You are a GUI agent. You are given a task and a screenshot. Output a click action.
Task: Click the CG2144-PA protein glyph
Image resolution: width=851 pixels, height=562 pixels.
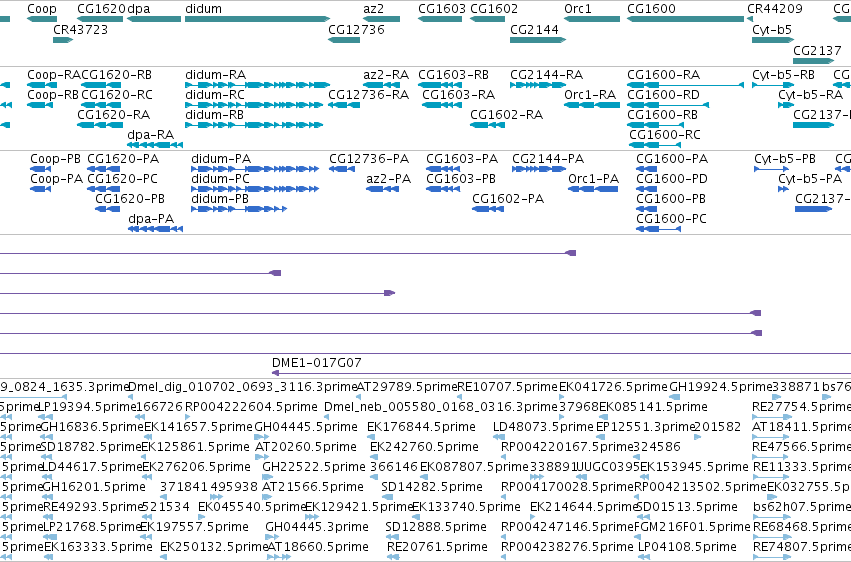[x=539, y=169]
